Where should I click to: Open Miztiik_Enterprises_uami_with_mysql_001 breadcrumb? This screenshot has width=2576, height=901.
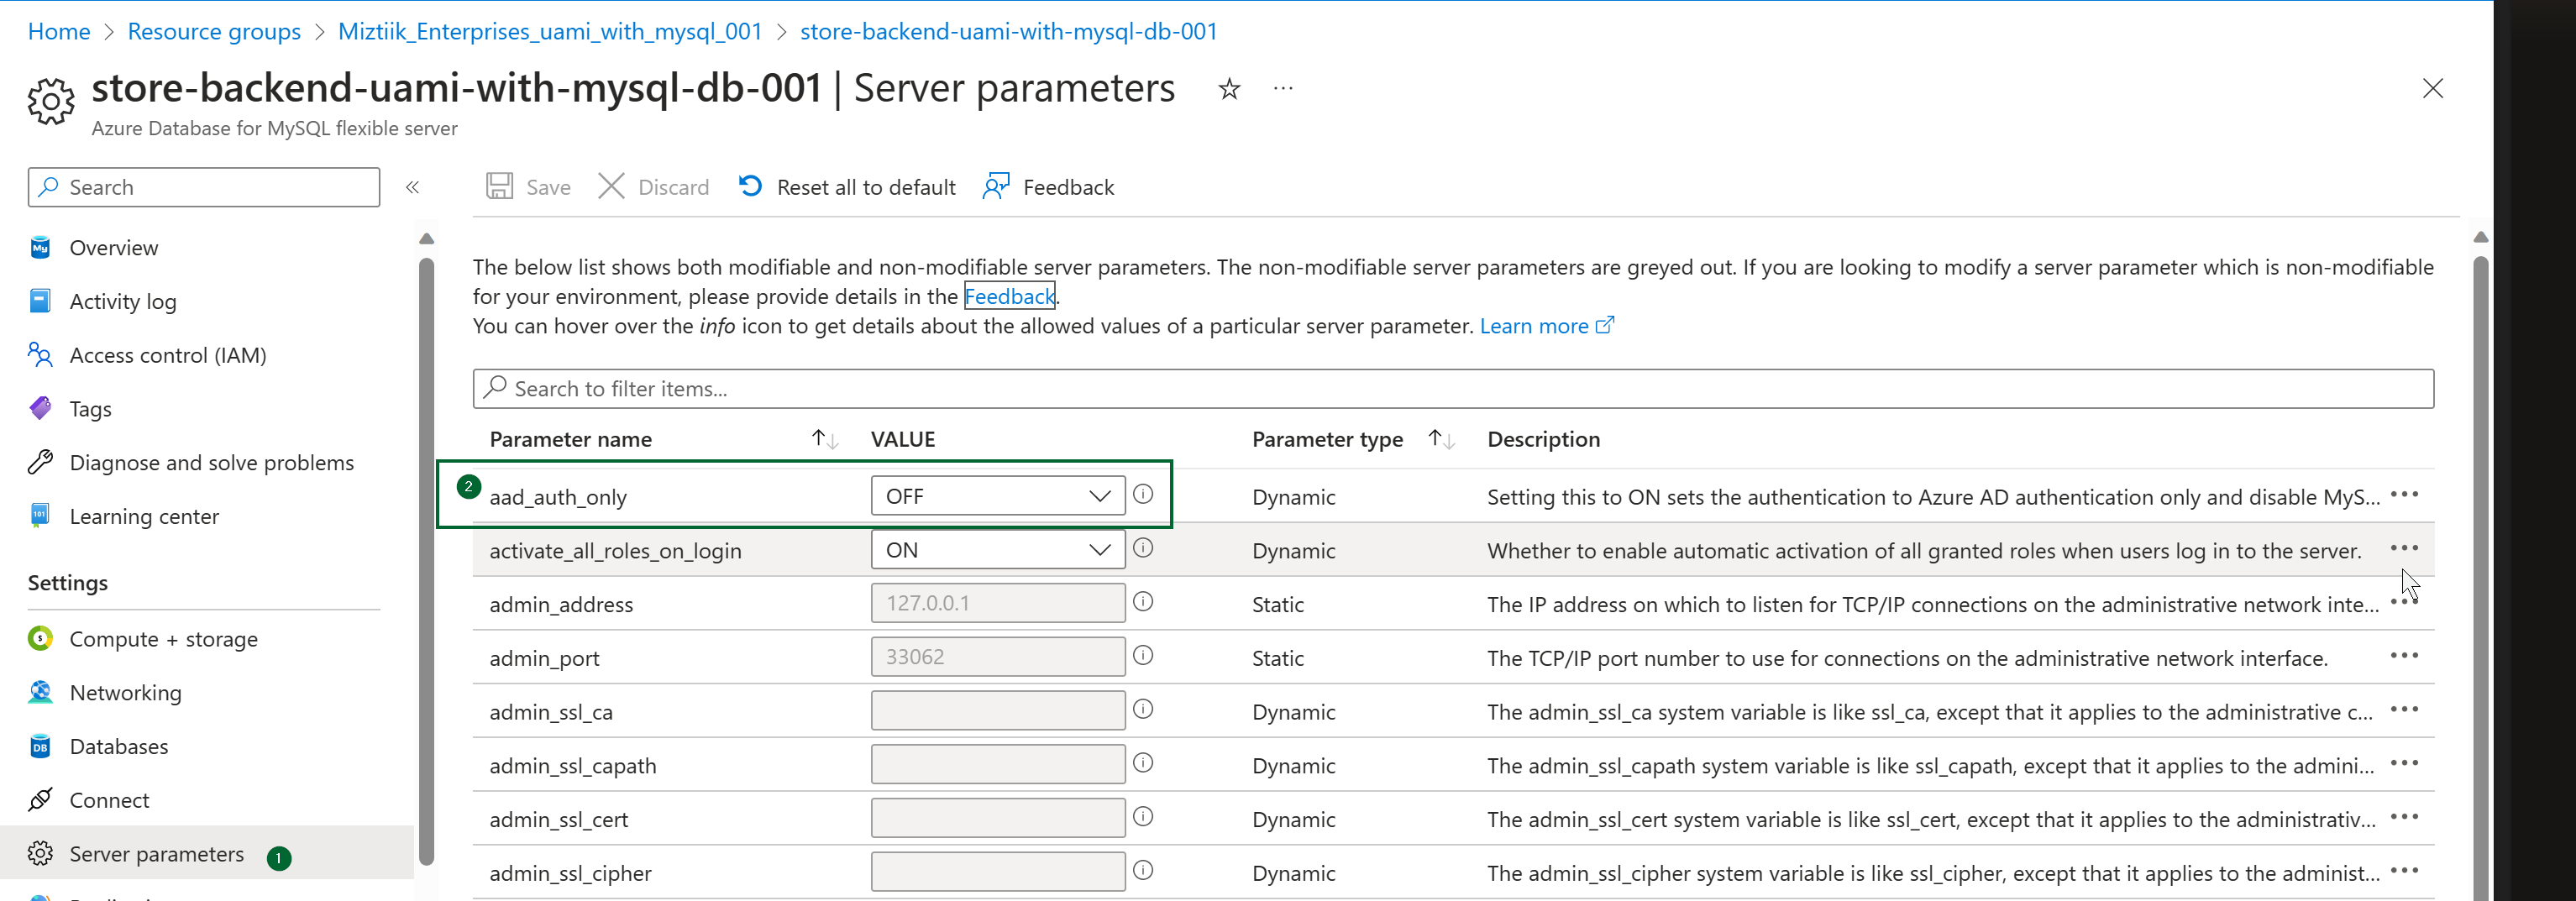pyautogui.click(x=550, y=32)
